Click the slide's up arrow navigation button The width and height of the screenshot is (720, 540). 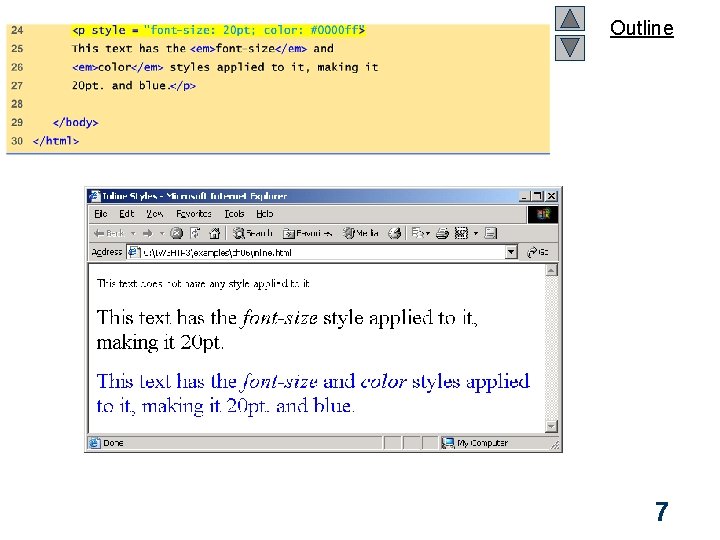569,19
